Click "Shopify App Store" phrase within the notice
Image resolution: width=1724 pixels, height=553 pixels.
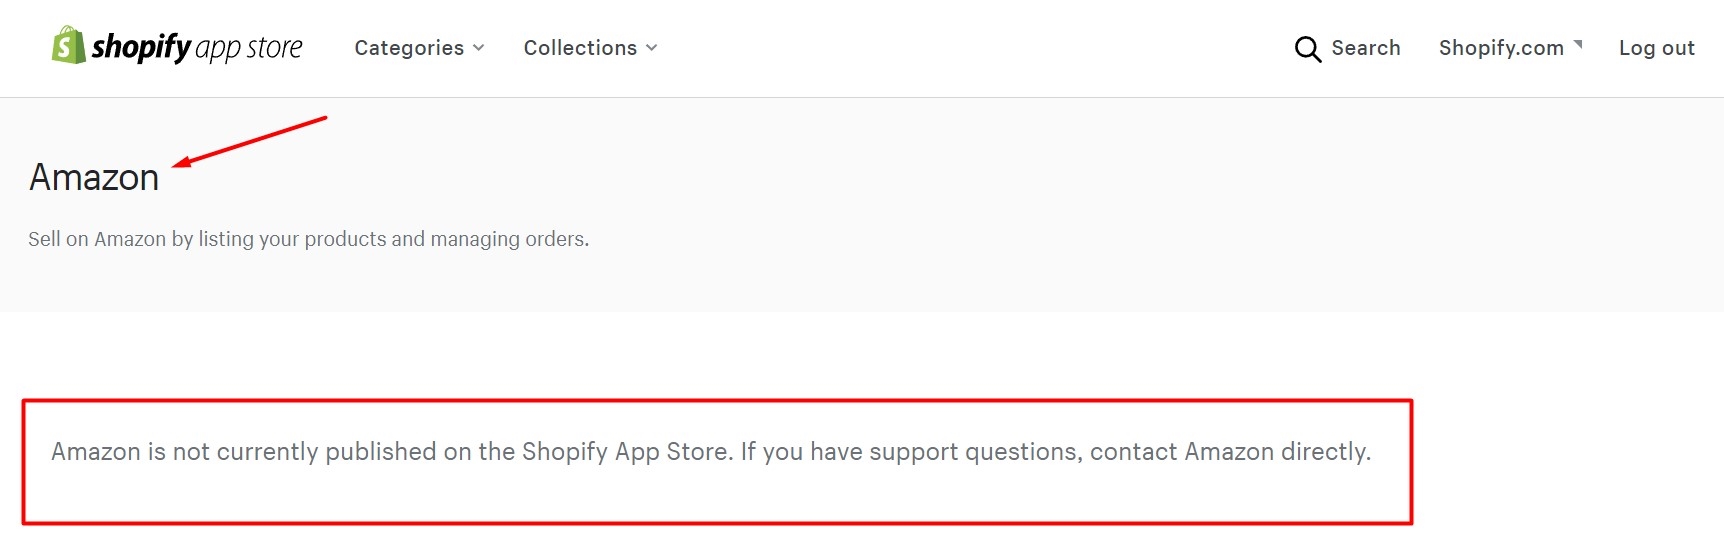[625, 452]
